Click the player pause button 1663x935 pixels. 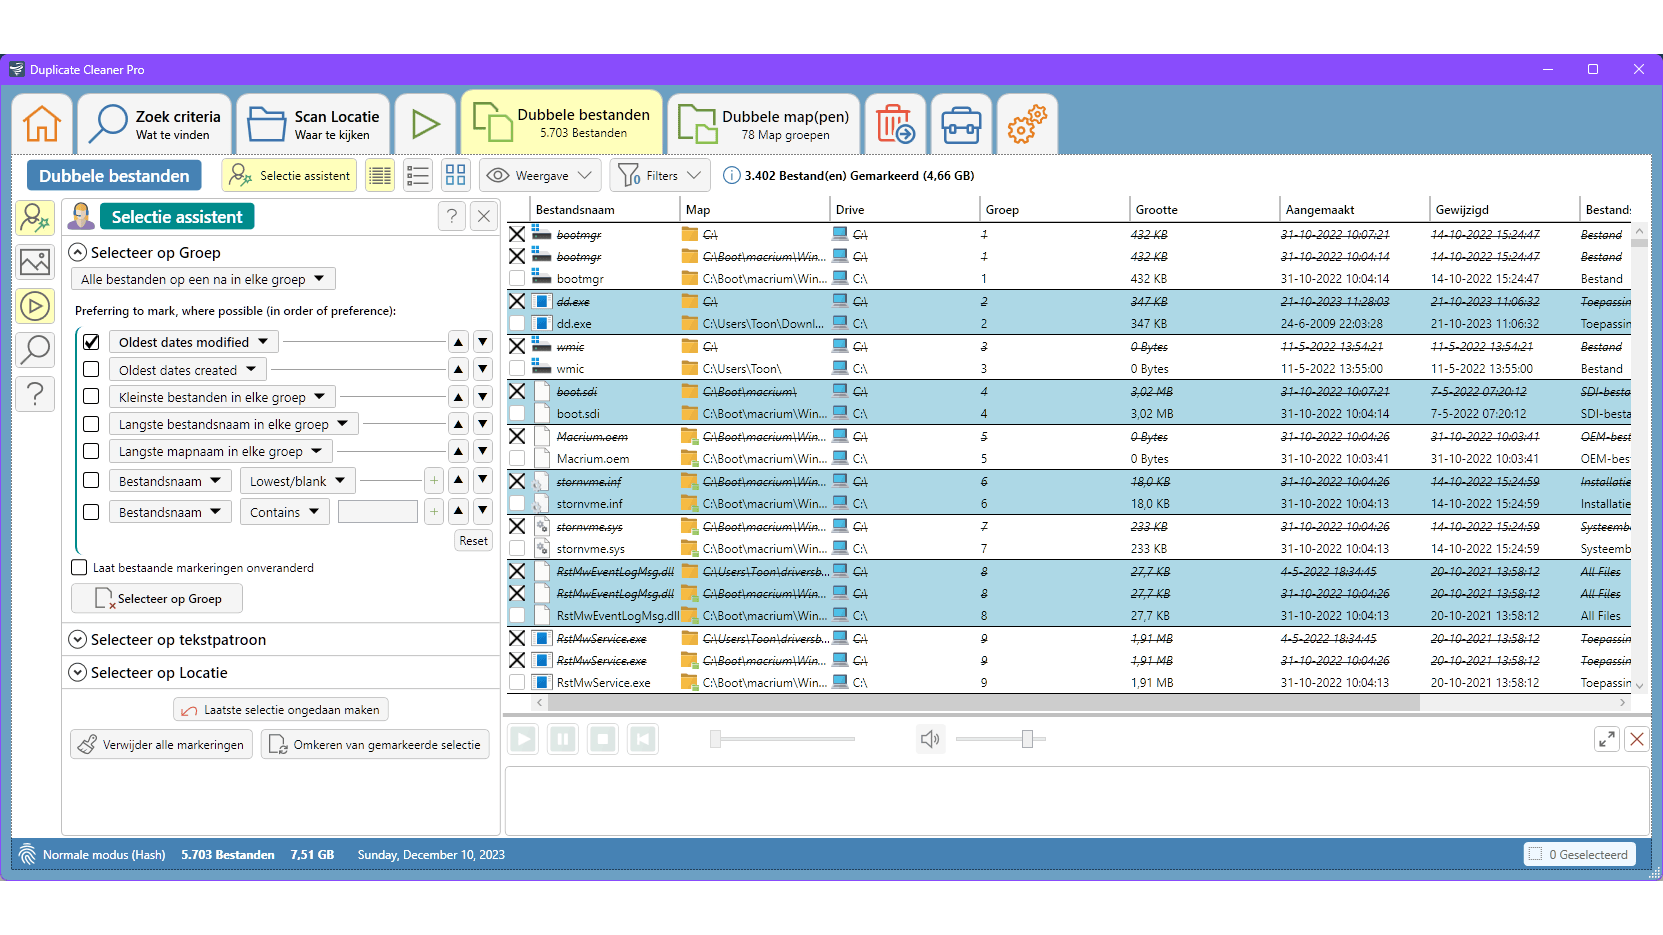(563, 739)
